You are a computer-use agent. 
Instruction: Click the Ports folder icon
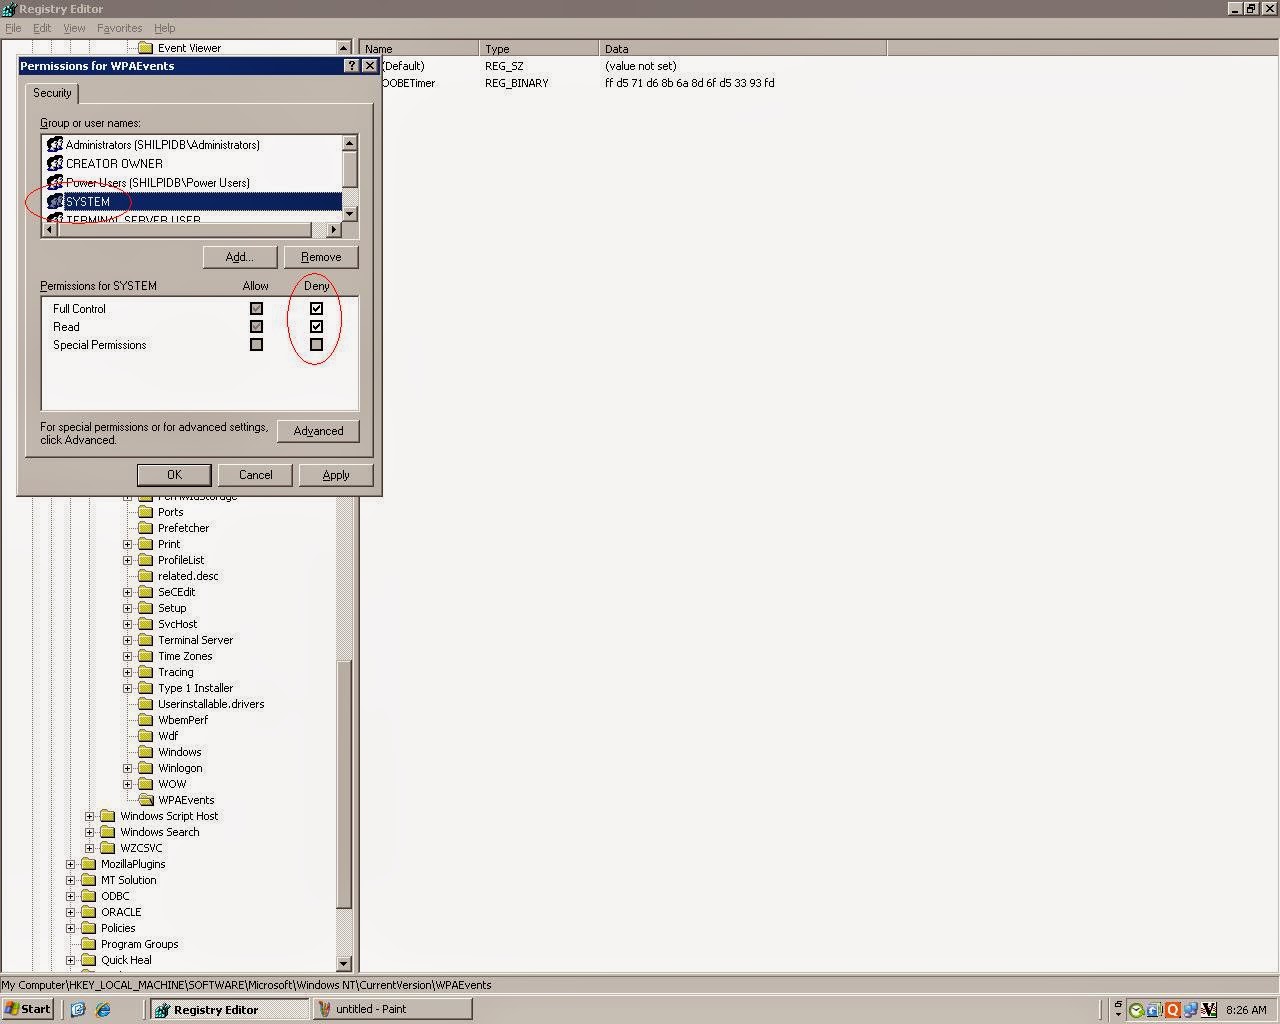click(145, 512)
